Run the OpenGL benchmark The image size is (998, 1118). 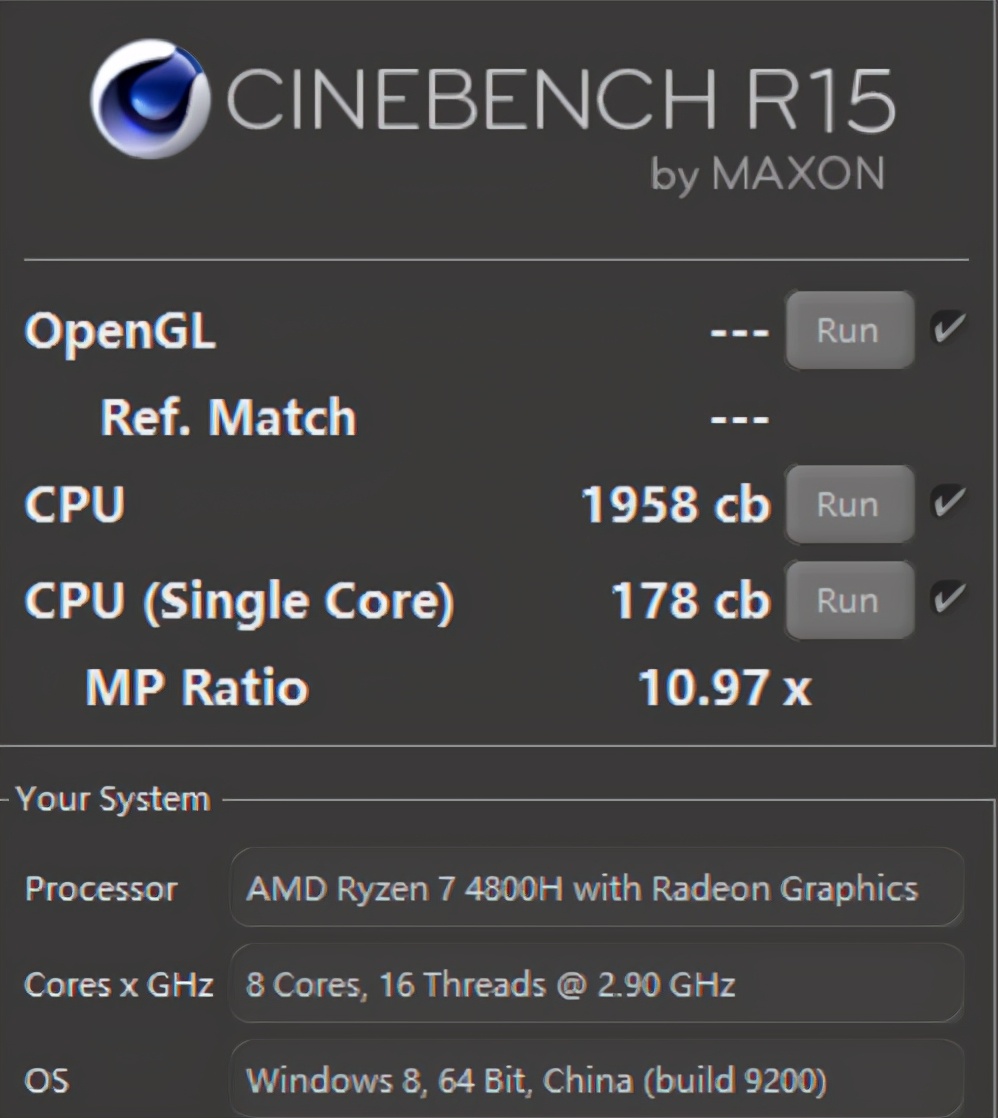[x=848, y=330]
